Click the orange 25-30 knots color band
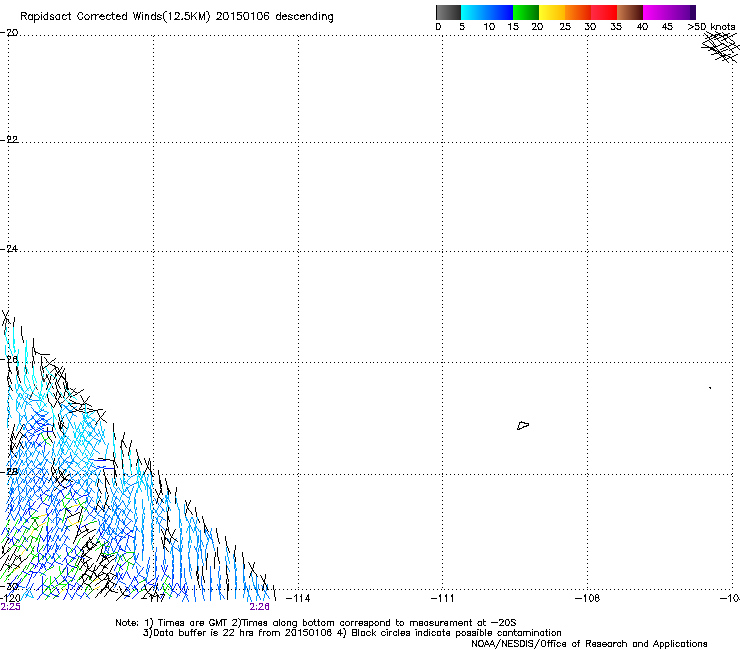740x650 pixels. [x=578, y=12]
